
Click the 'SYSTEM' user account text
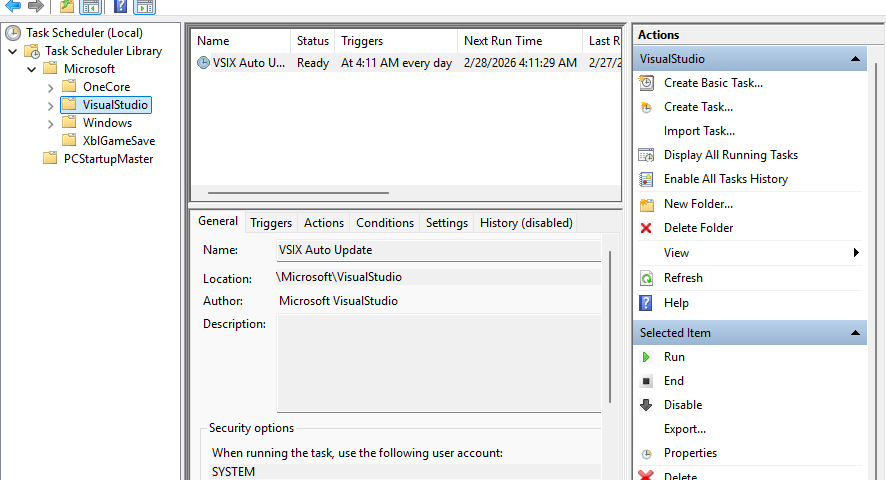pos(233,472)
